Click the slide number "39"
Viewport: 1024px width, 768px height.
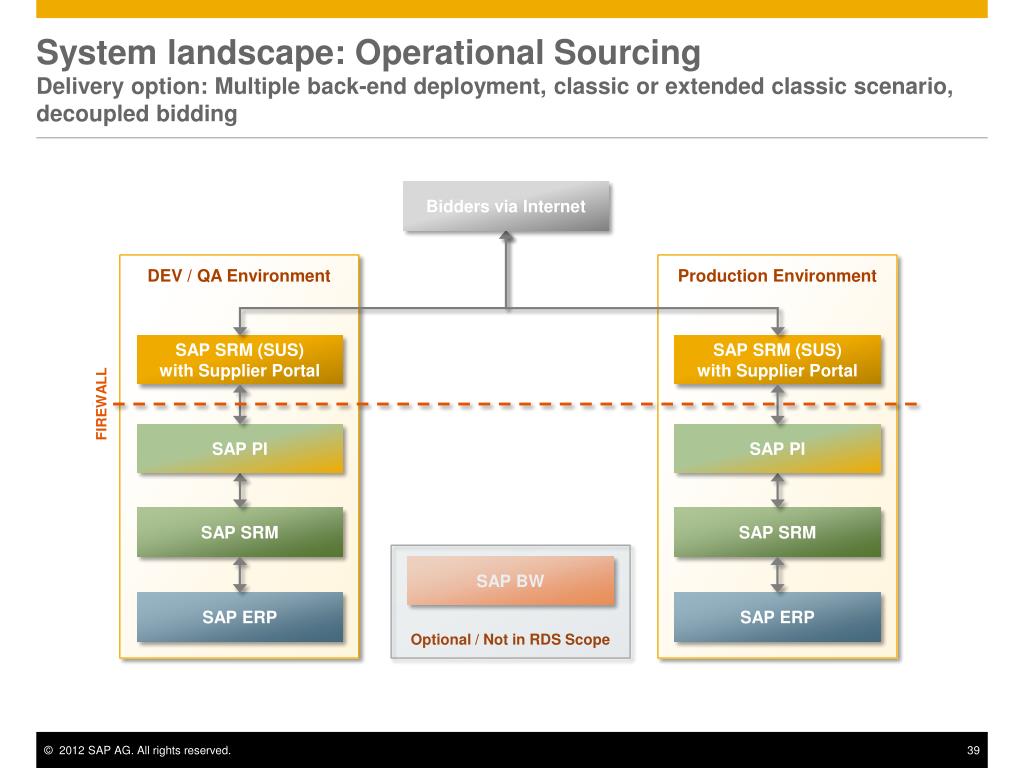coord(973,750)
